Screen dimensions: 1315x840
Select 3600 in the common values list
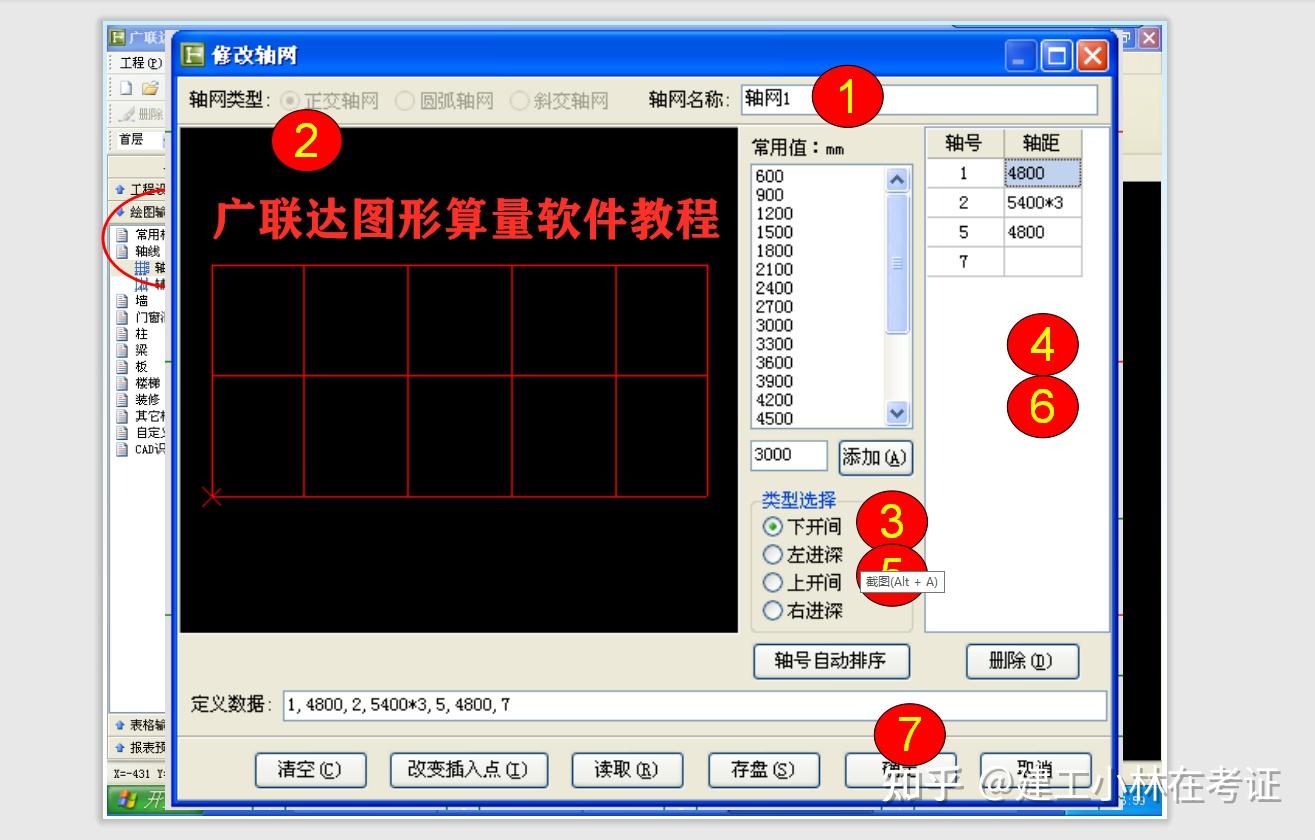click(x=774, y=363)
